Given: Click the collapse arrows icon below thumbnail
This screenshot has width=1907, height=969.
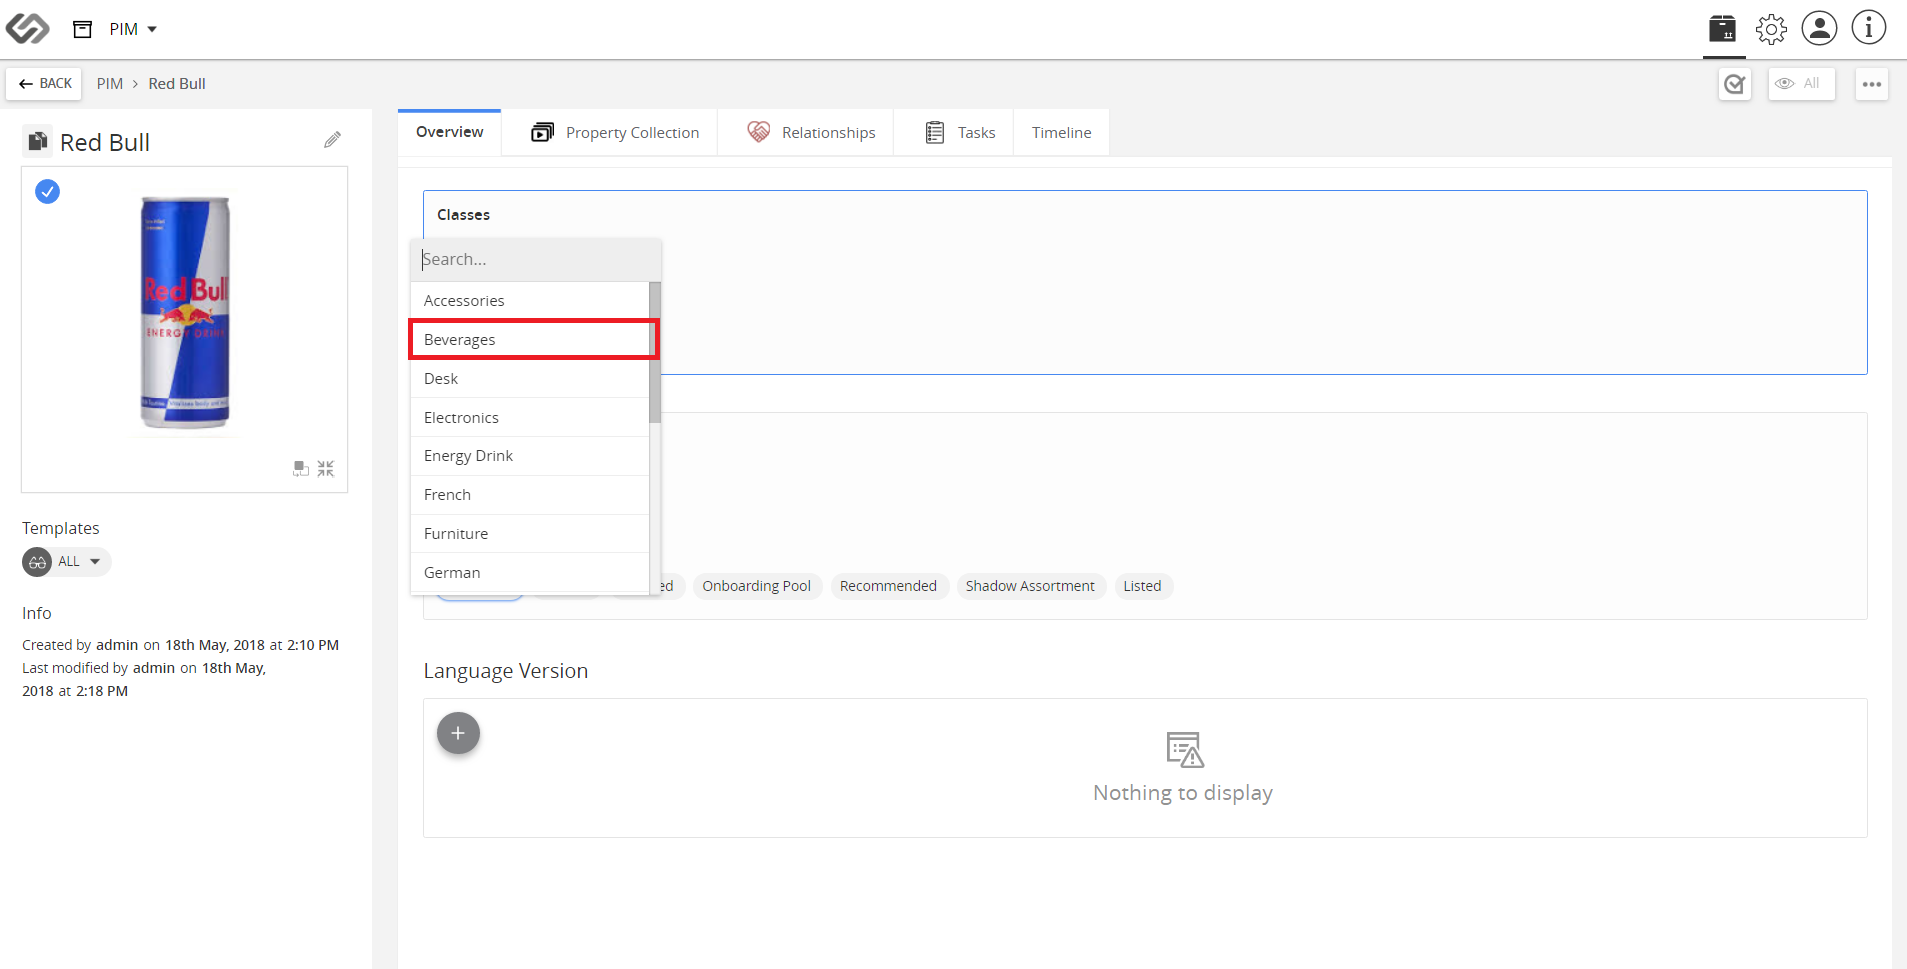Looking at the screenshot, I should pos(326,468).
